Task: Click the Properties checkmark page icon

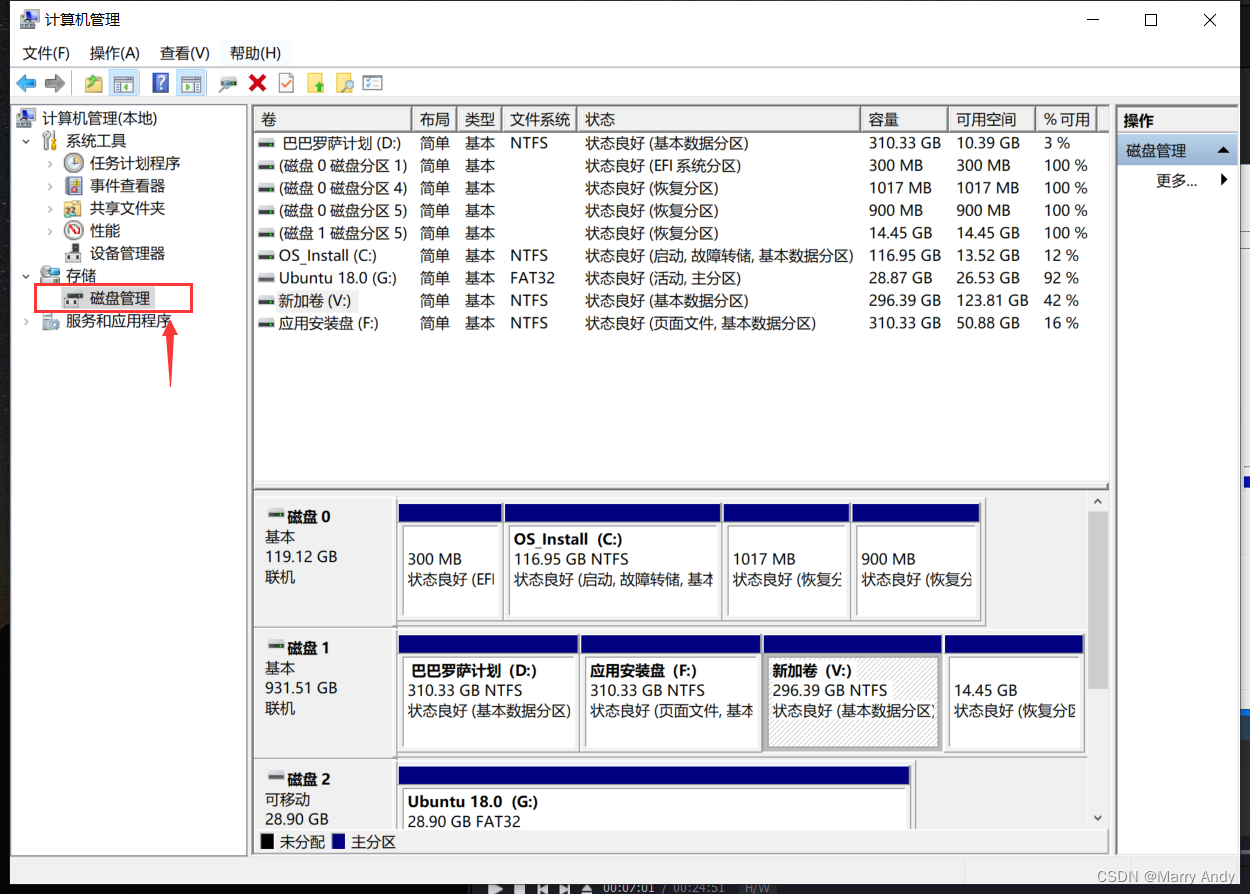Action: (x=286, y=84)
